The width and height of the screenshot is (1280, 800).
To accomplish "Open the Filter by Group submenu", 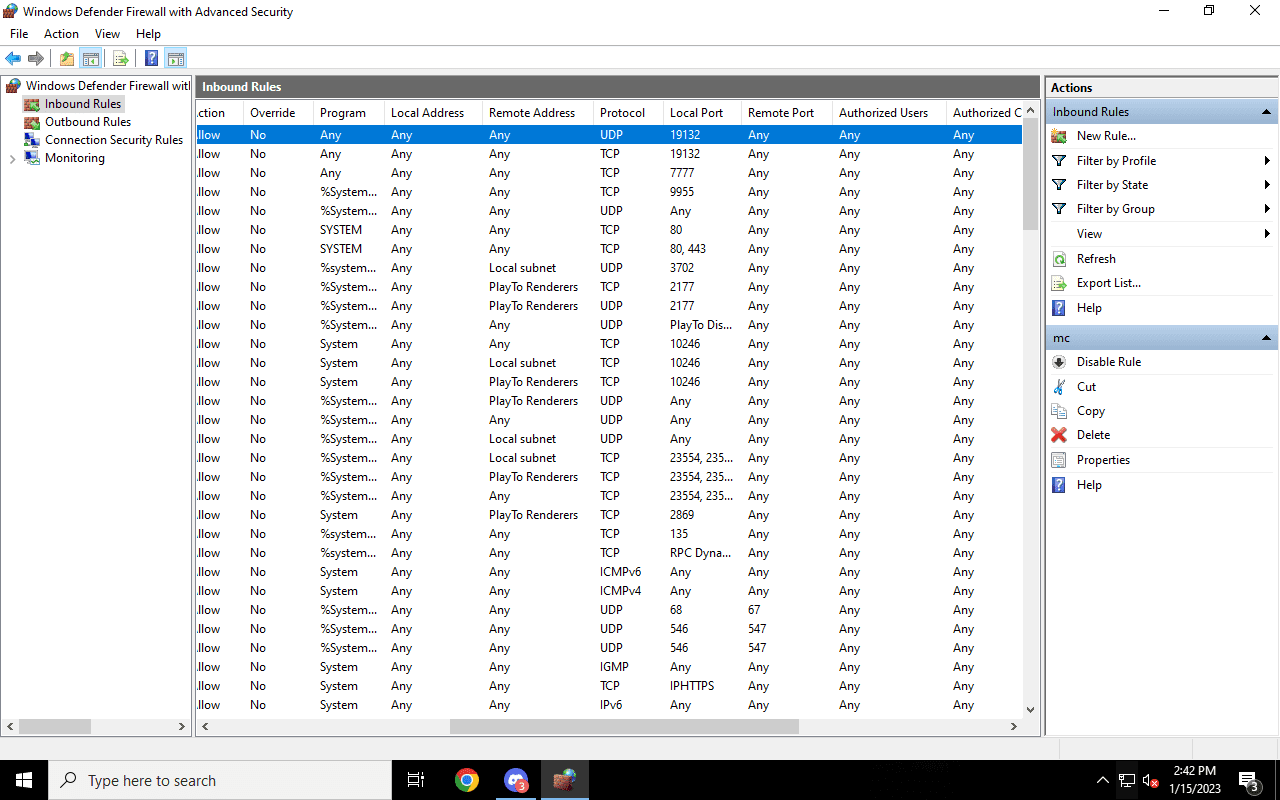I will click(1115, 209).
